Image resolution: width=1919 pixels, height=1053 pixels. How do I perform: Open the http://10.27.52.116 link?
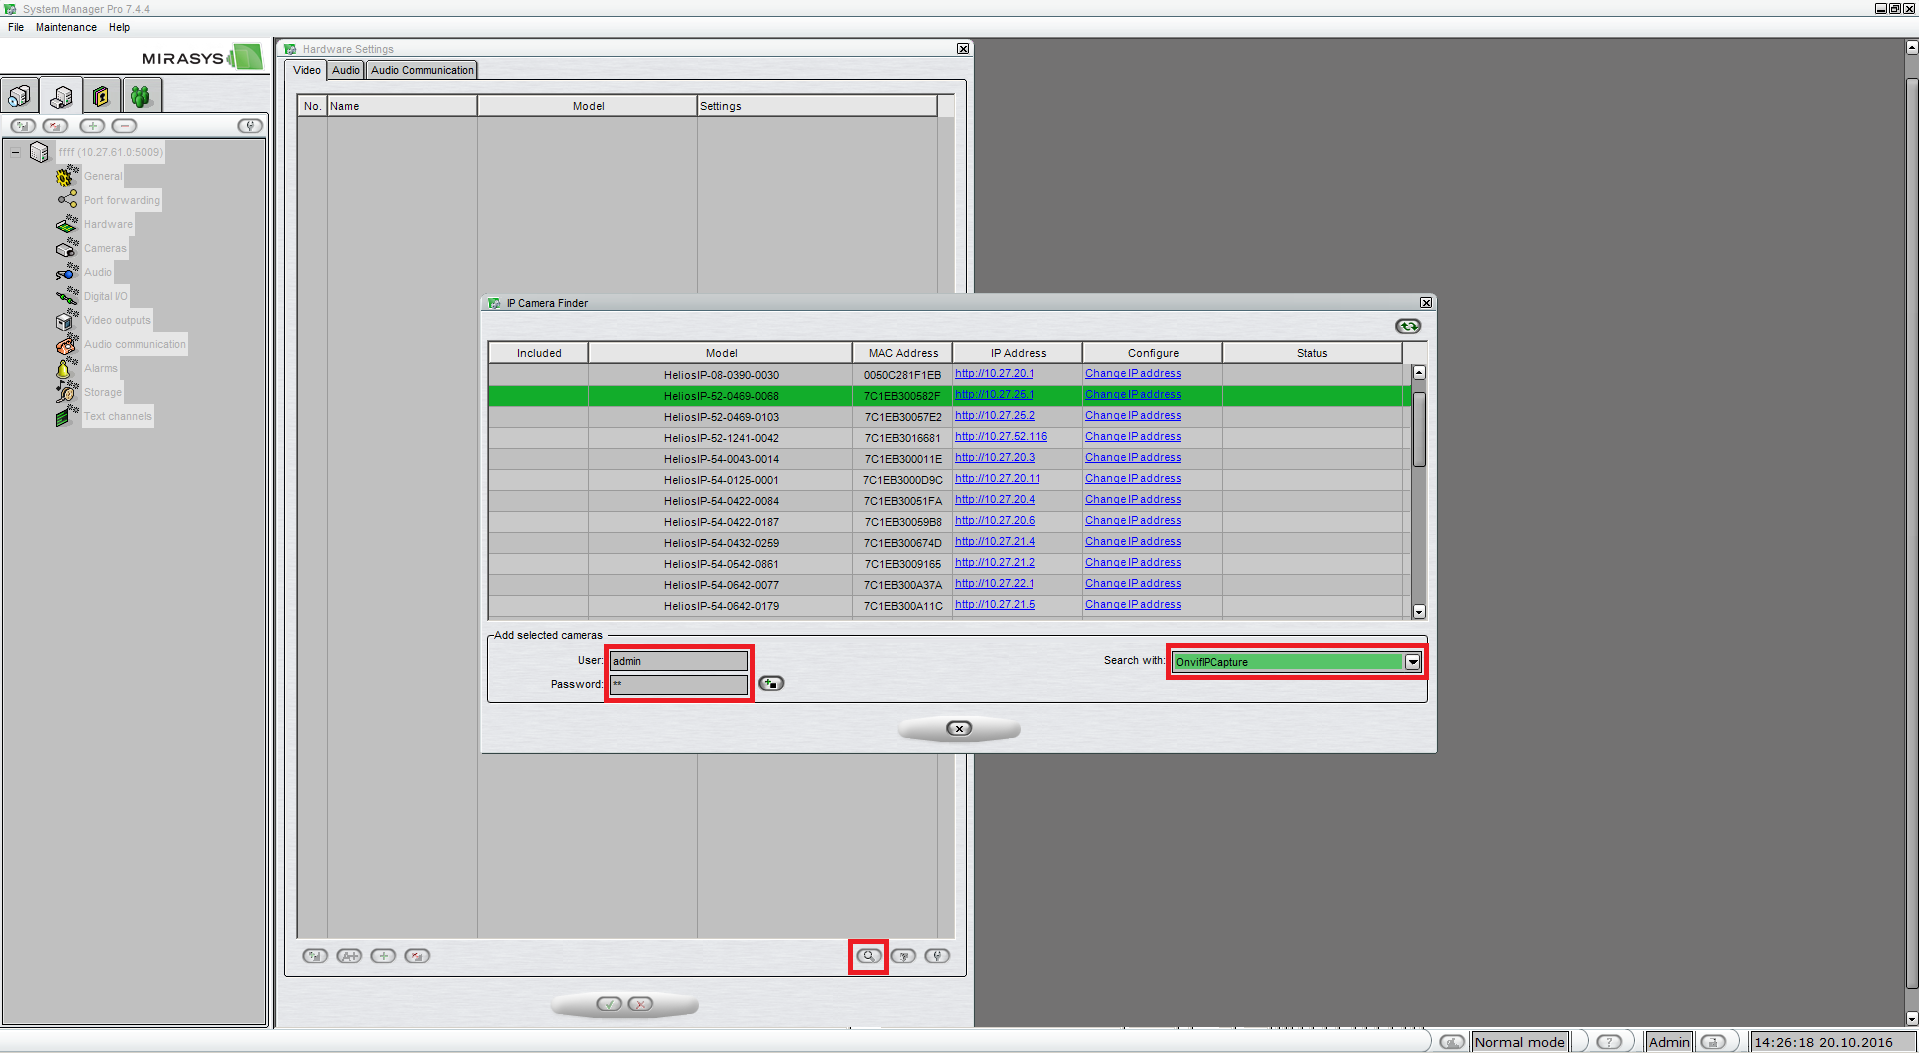(x=1000, y=437)
